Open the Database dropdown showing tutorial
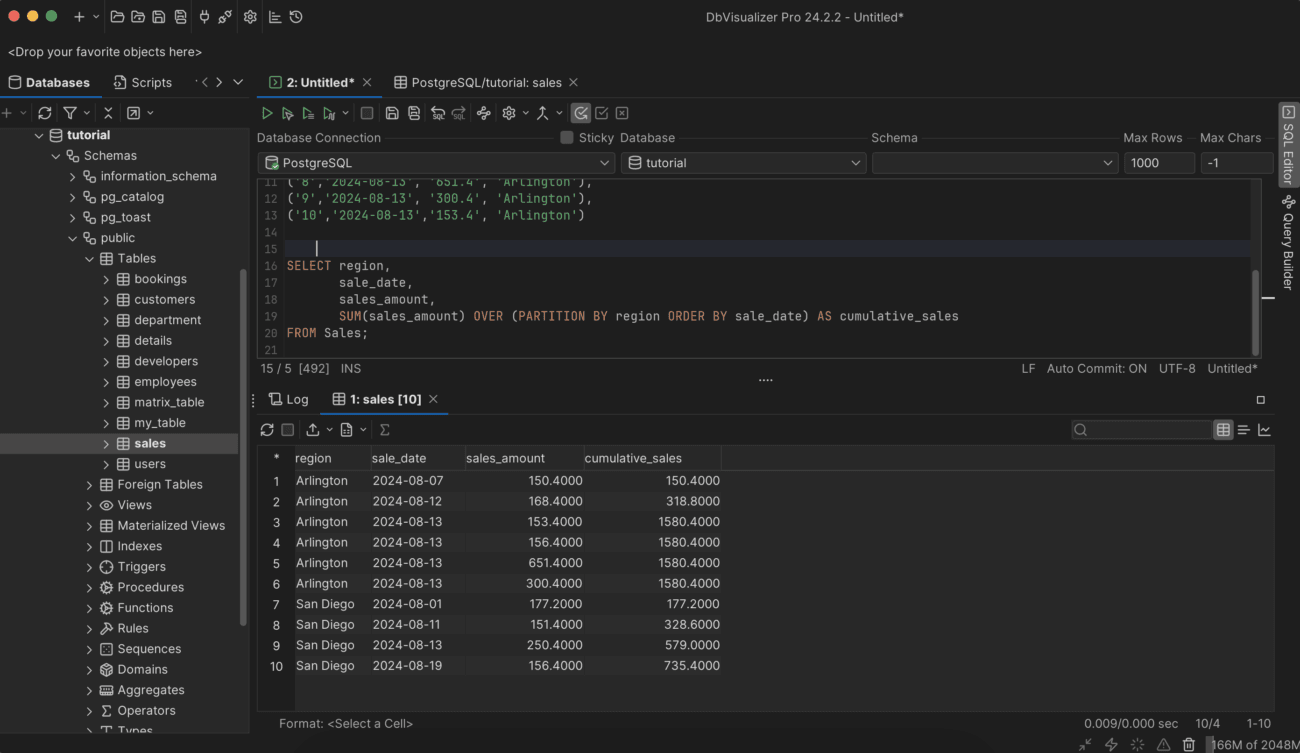The image size is (1300, 753). point(743,162)
